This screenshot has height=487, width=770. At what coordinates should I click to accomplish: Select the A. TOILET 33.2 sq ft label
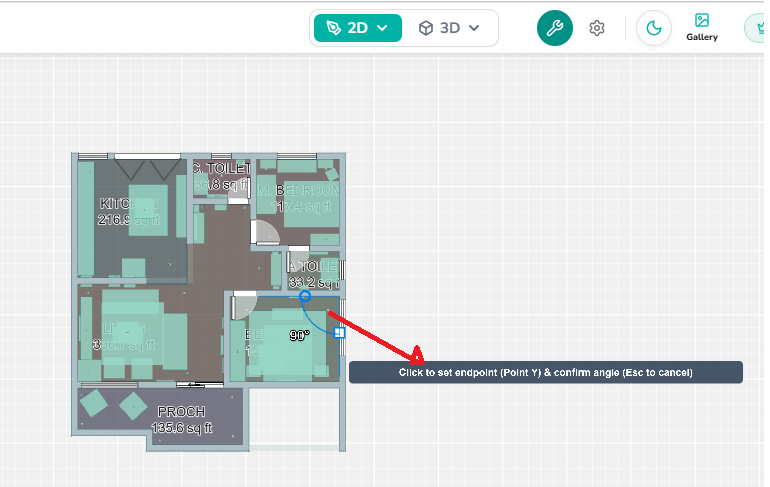[314, 274]
